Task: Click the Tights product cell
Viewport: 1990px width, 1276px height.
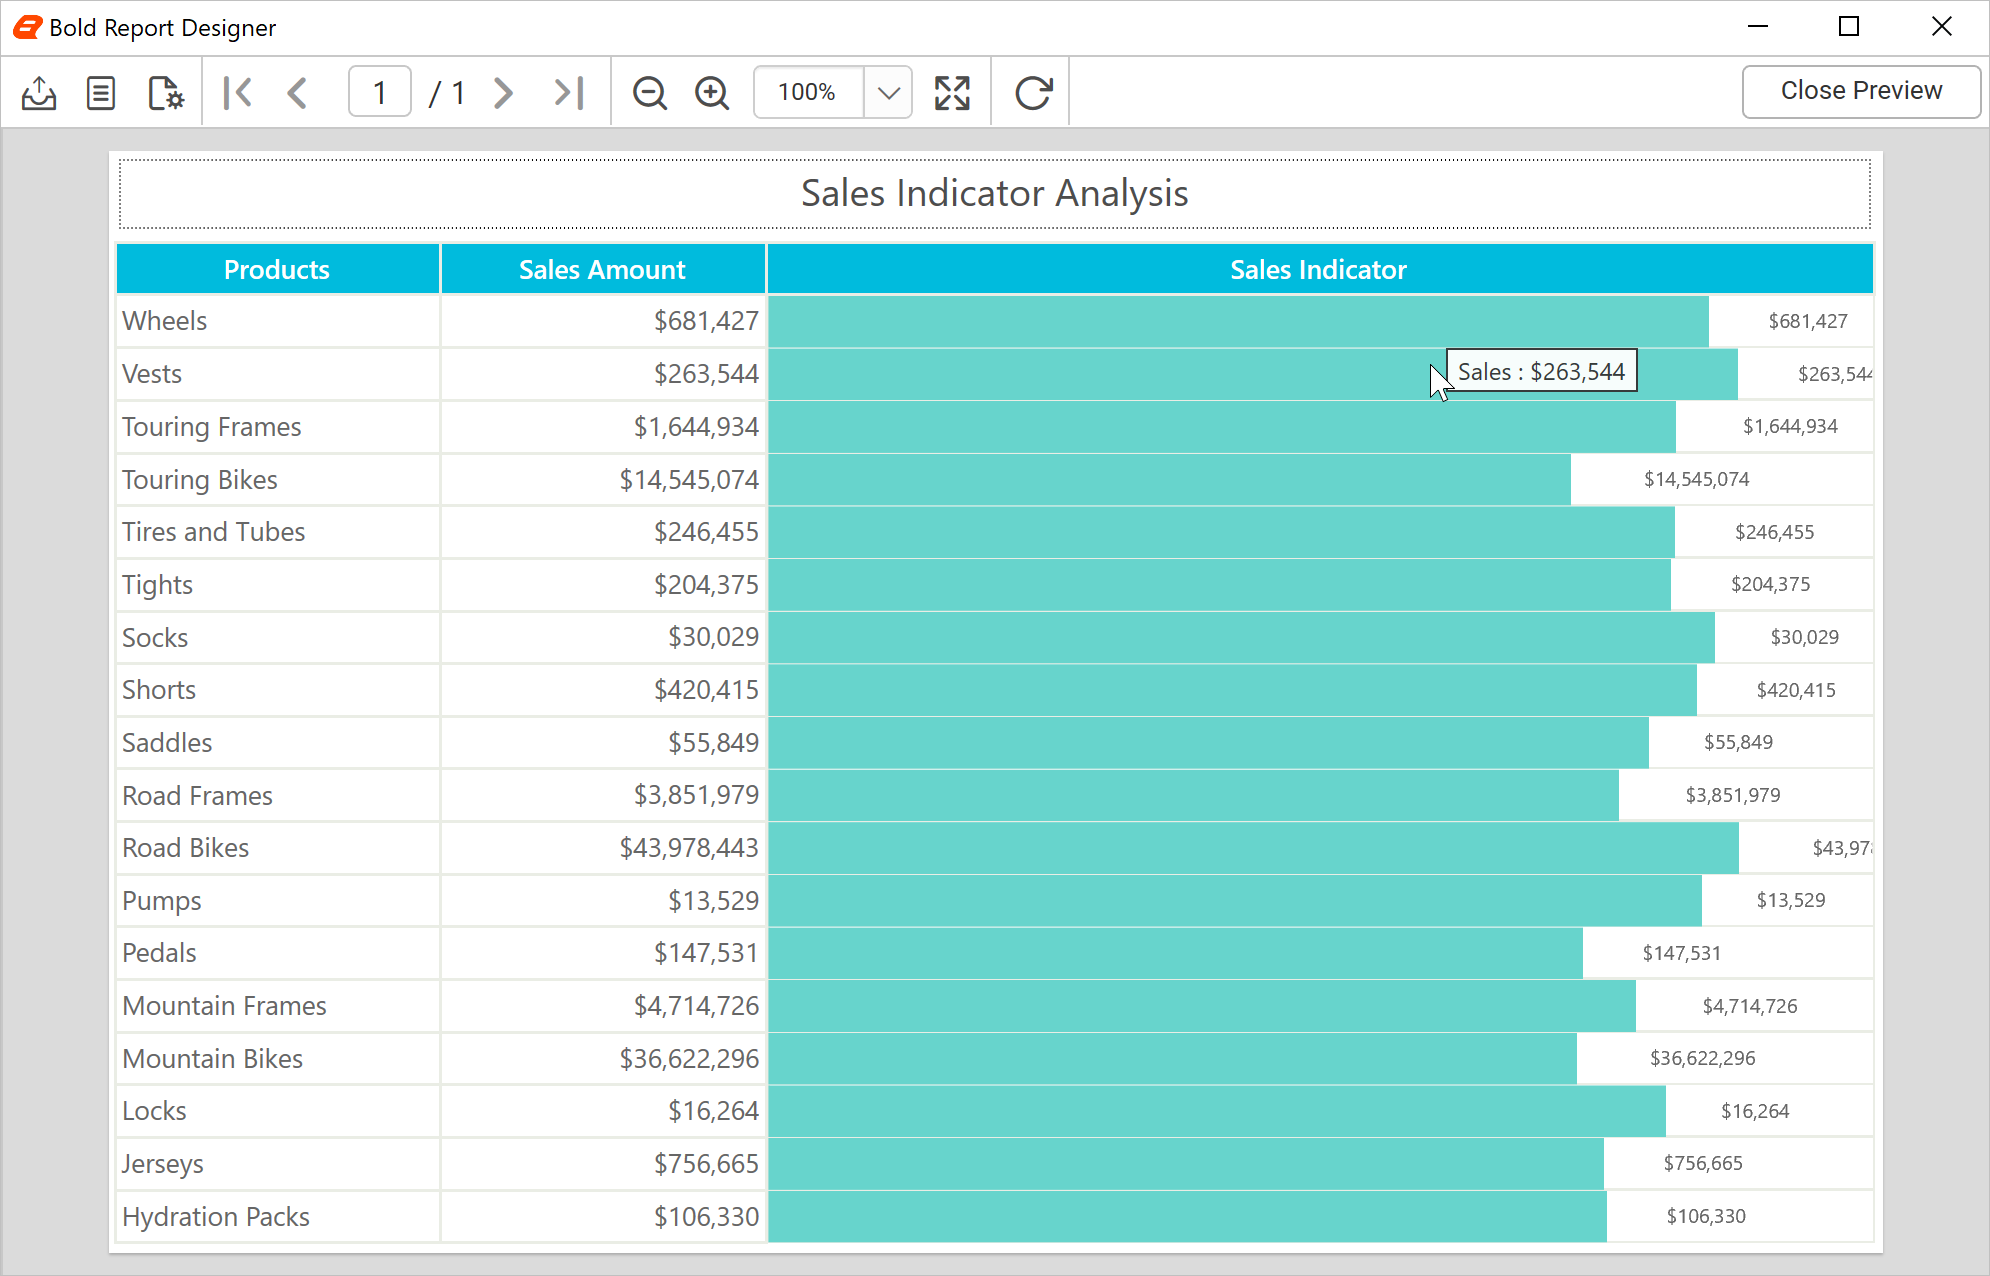Action: (x=277, y=585)
